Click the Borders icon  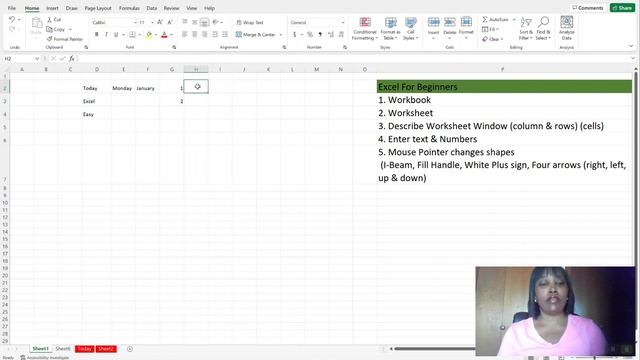pyautogui.click(x=132, y=35)
